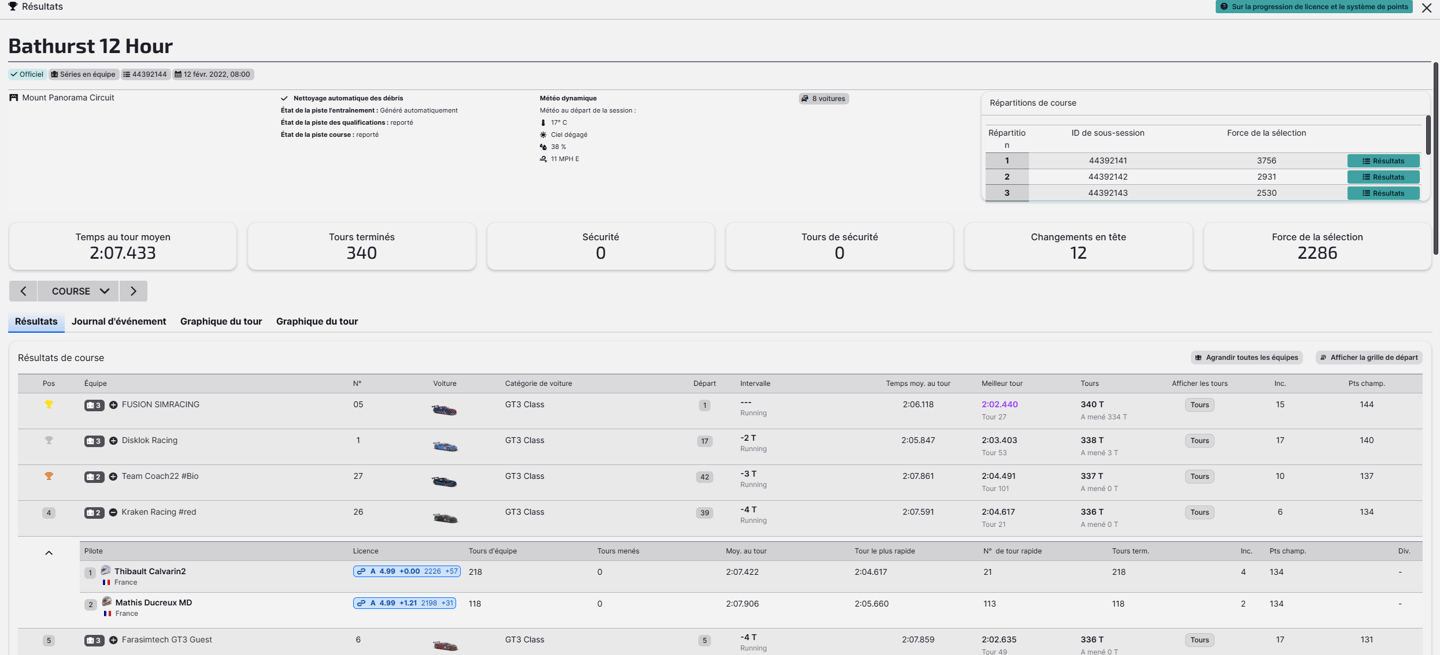
Task: Click the driver name Thibault Calvarin2
Action: 150,572
